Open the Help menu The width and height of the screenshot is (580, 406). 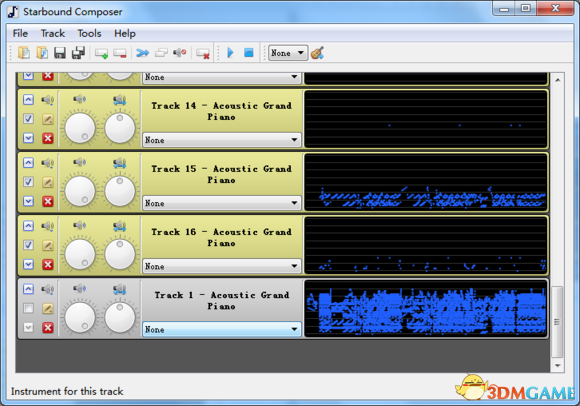[125, 34]
